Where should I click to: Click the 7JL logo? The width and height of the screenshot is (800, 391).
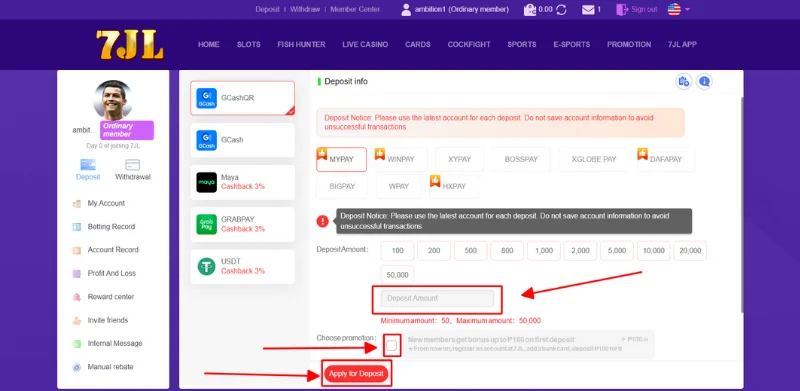point(130,45)
